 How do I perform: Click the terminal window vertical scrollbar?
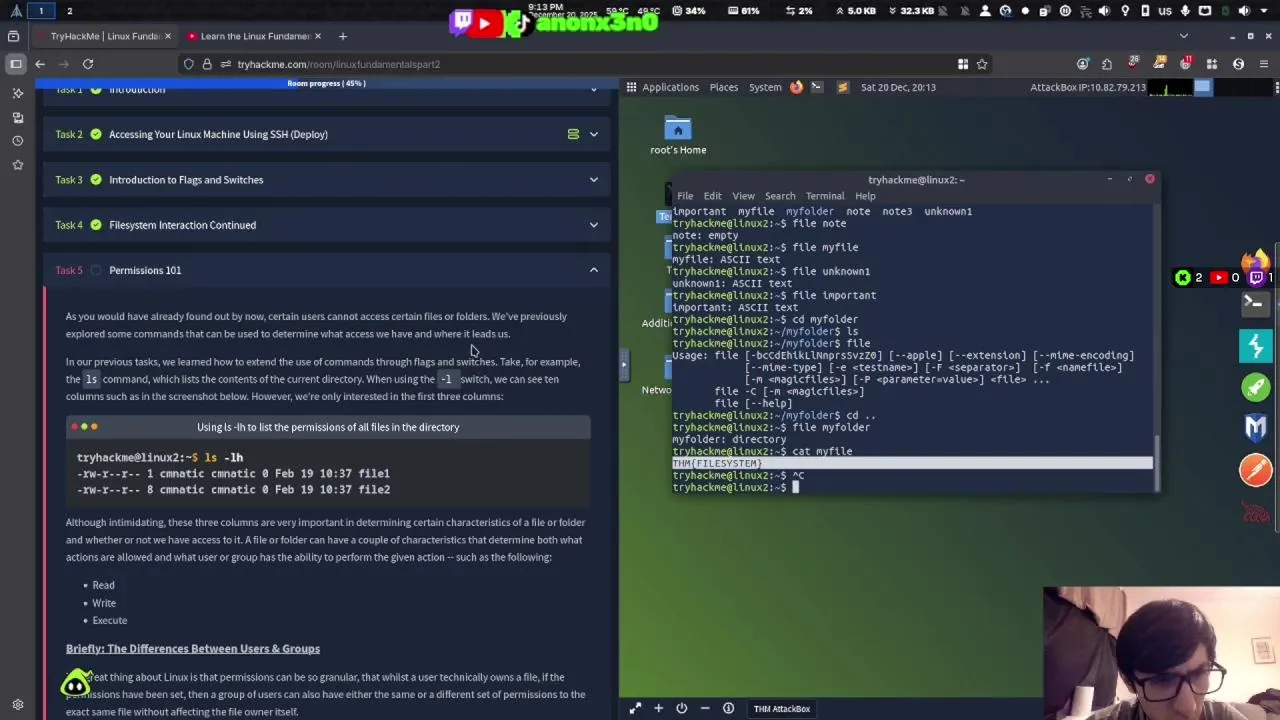[1156, 464]
